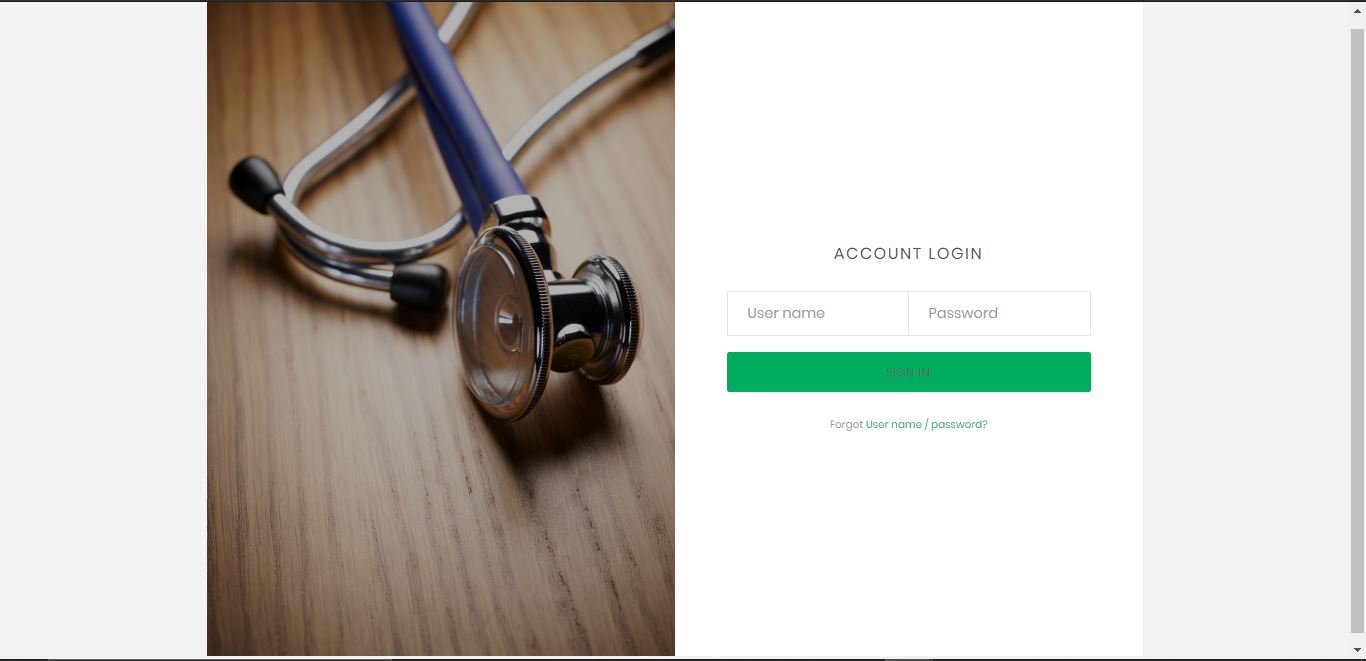Click 'password?' text in the forgot link
Screen dimensions: 1366x661
959,424
